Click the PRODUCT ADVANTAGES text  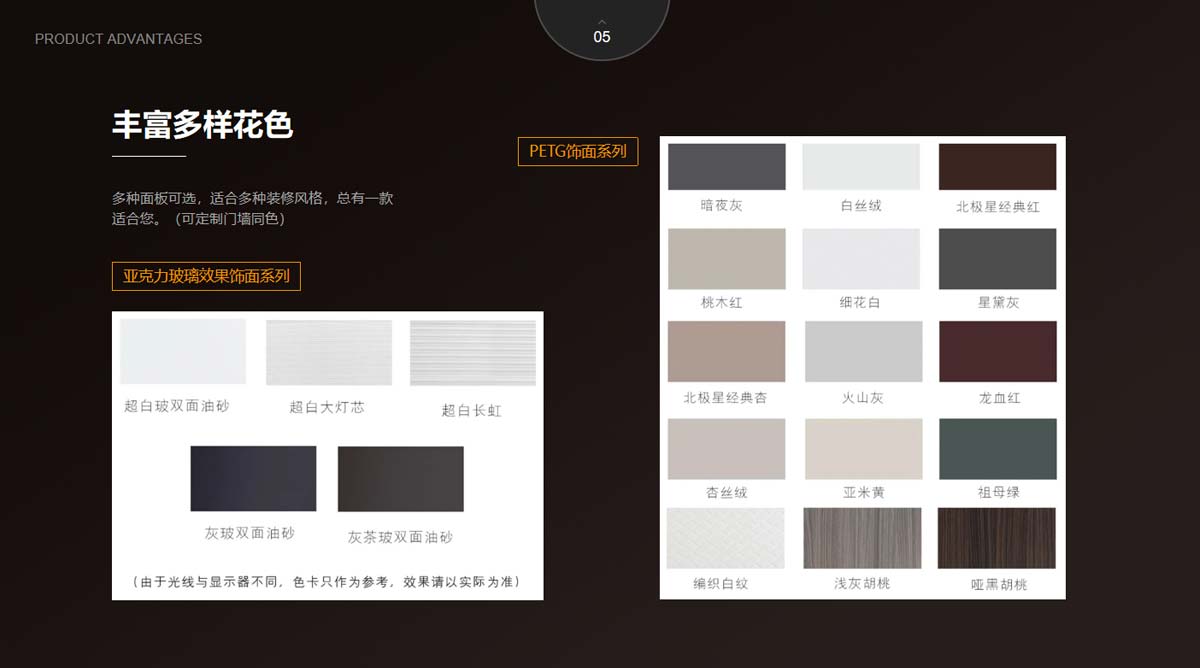point(118,39)
